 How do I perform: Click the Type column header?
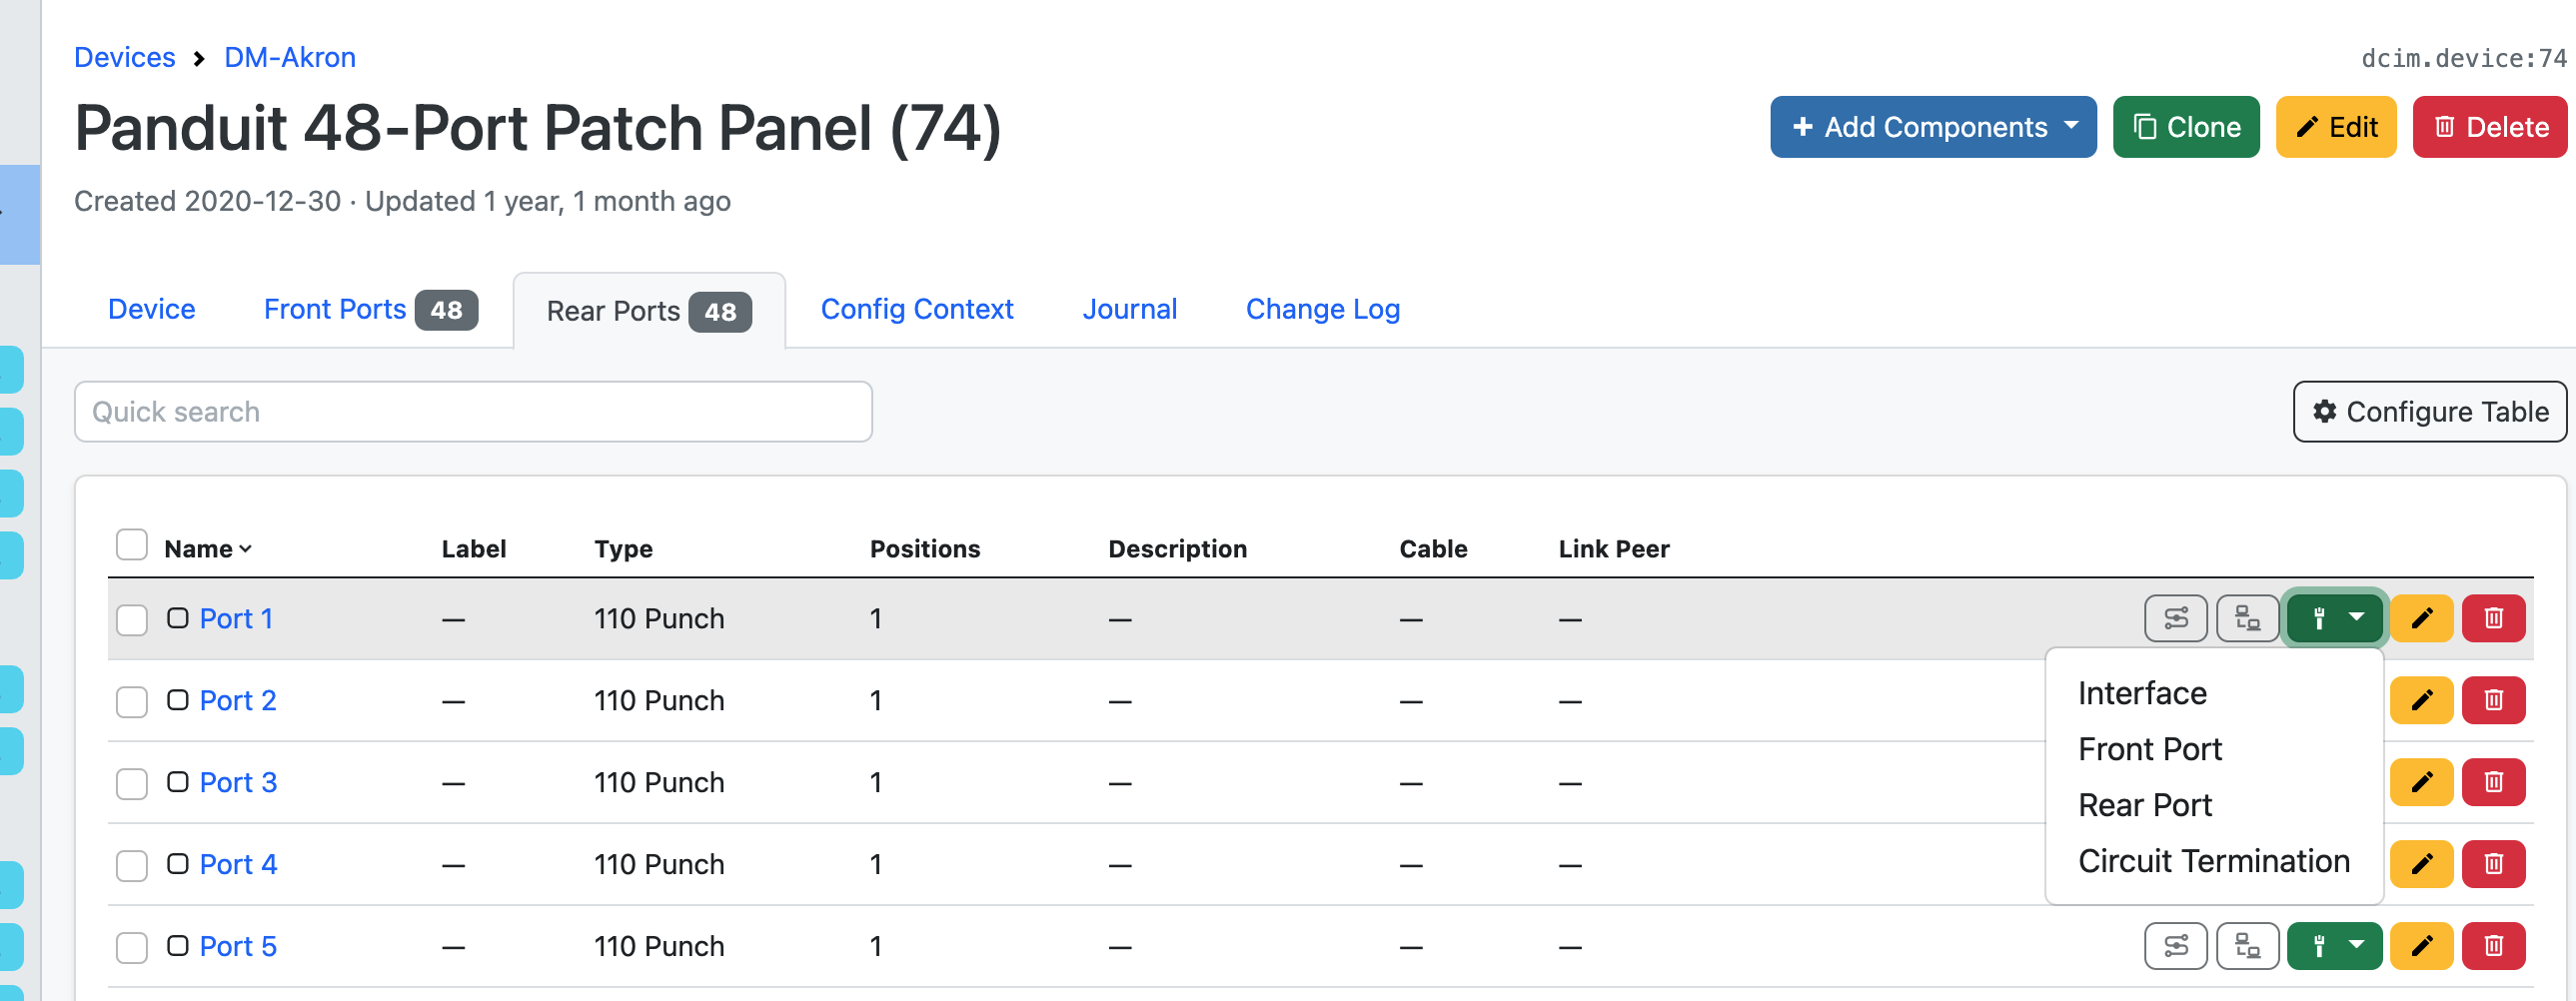coord(623,549)
